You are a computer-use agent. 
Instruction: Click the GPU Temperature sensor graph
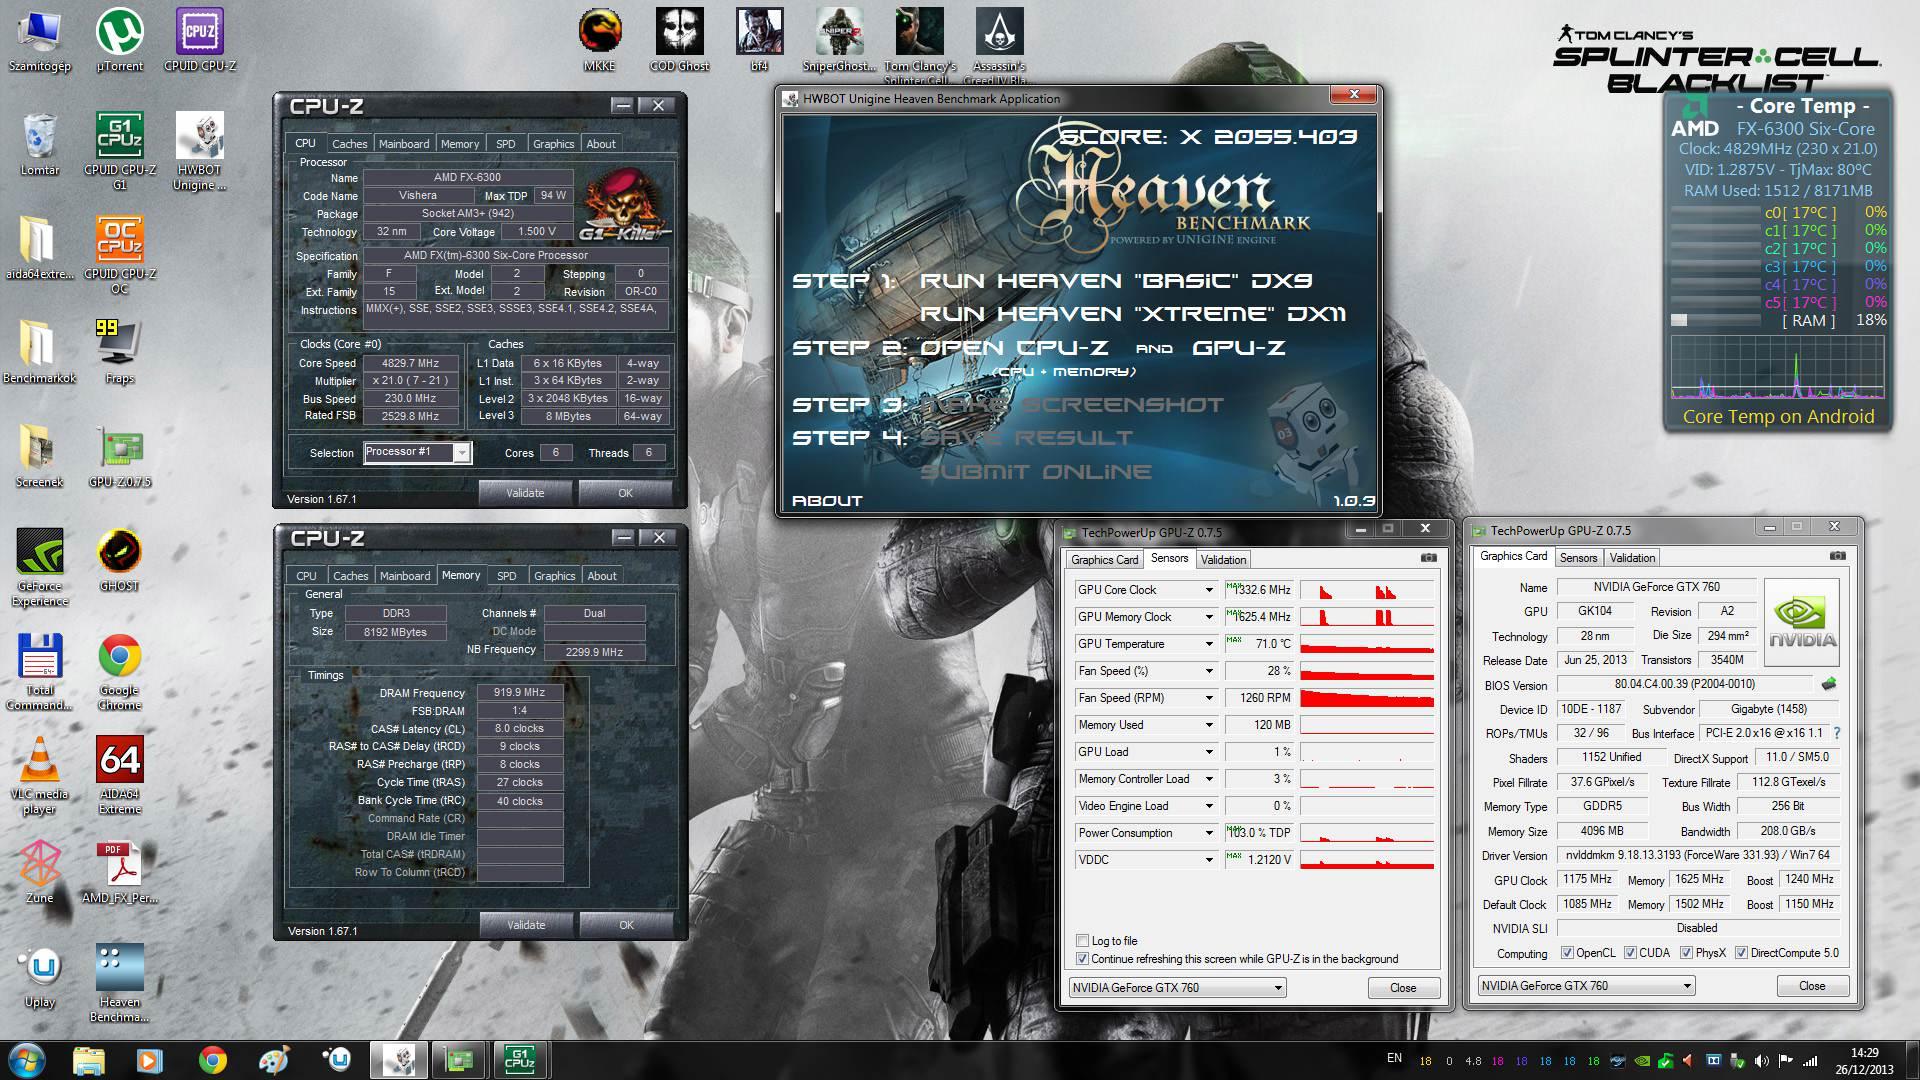(1367, 644)
